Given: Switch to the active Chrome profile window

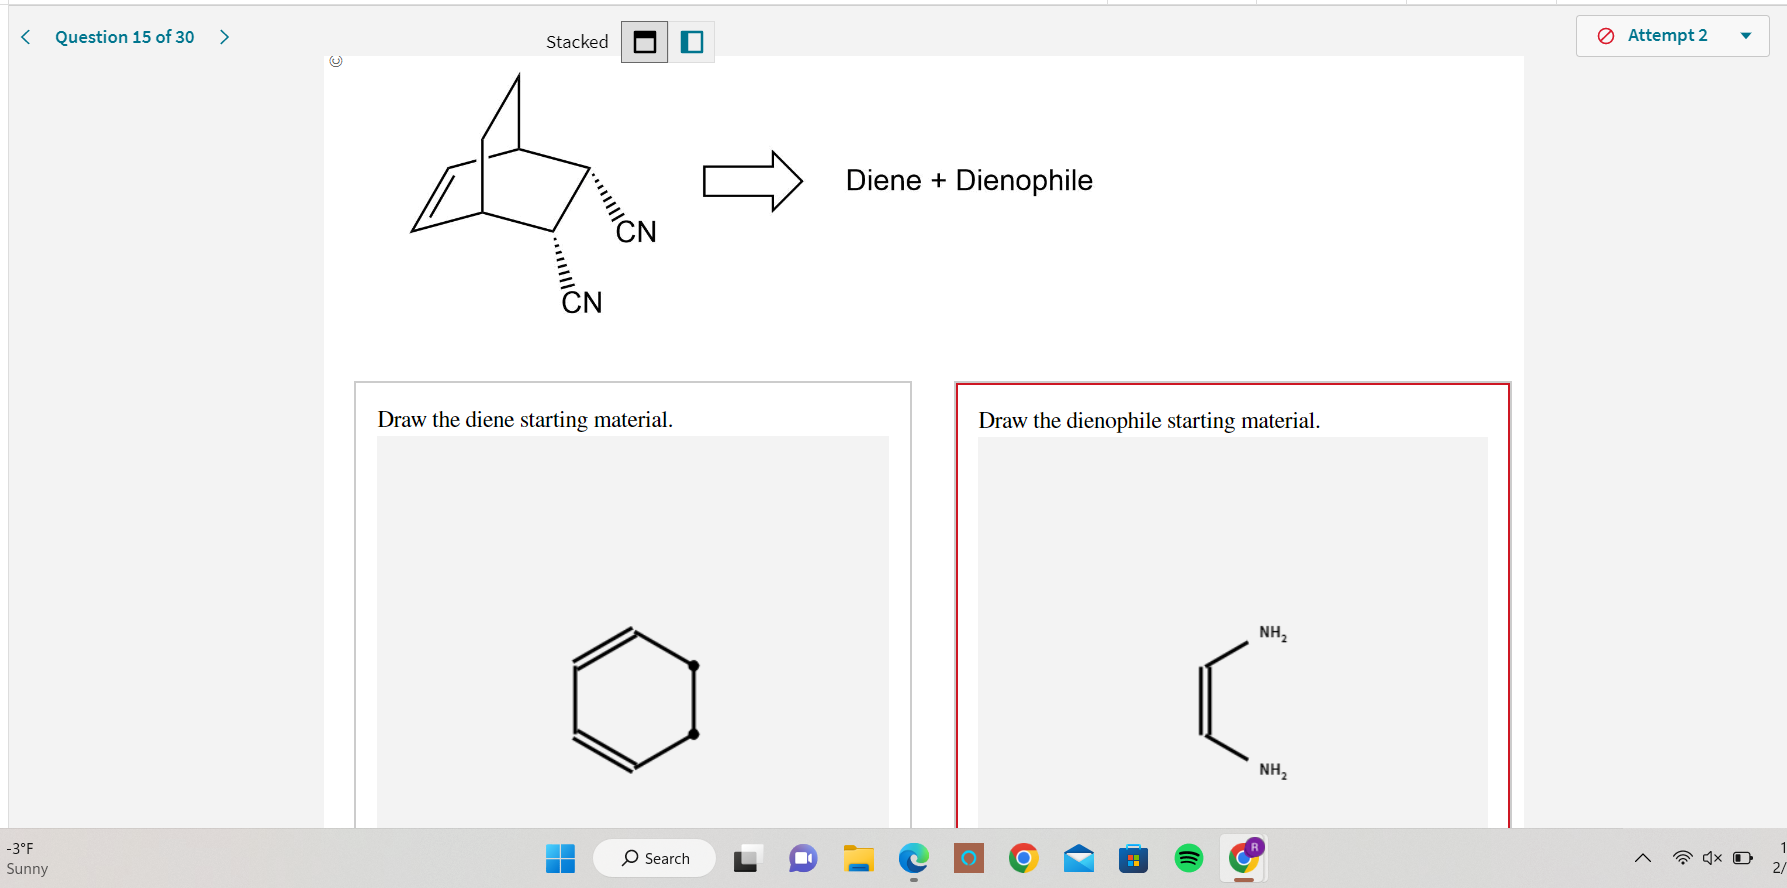Looking at the screenshot, I should (1244, 858).
